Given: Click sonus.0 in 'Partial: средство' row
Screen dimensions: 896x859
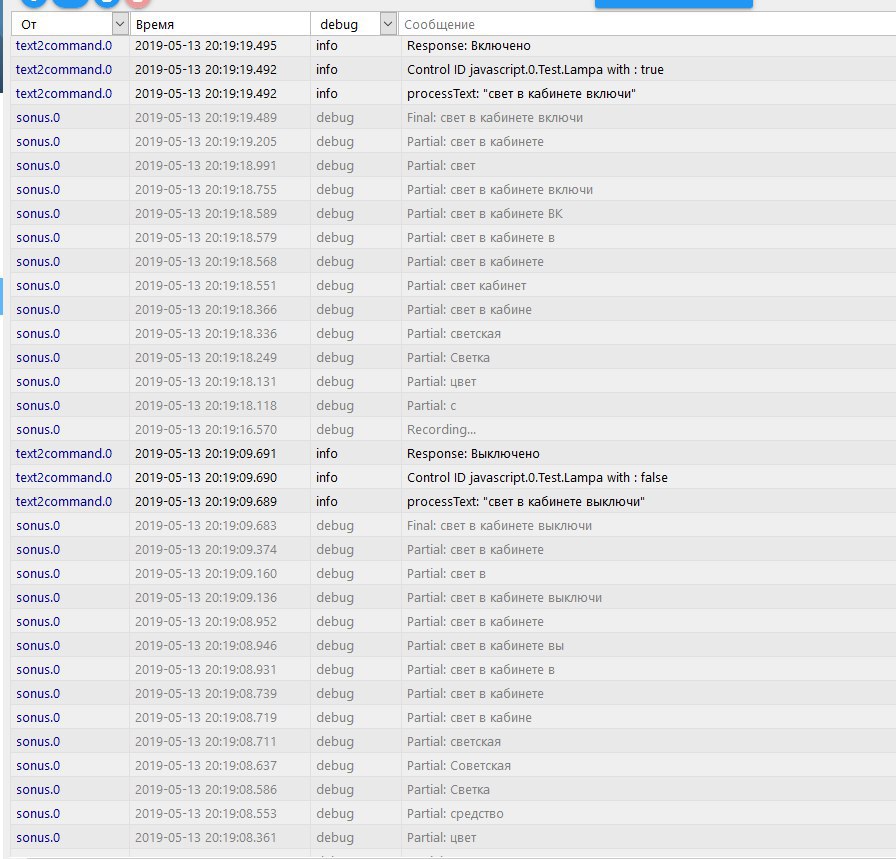Looking at the screenshot, I should click(x=38, y=814).
